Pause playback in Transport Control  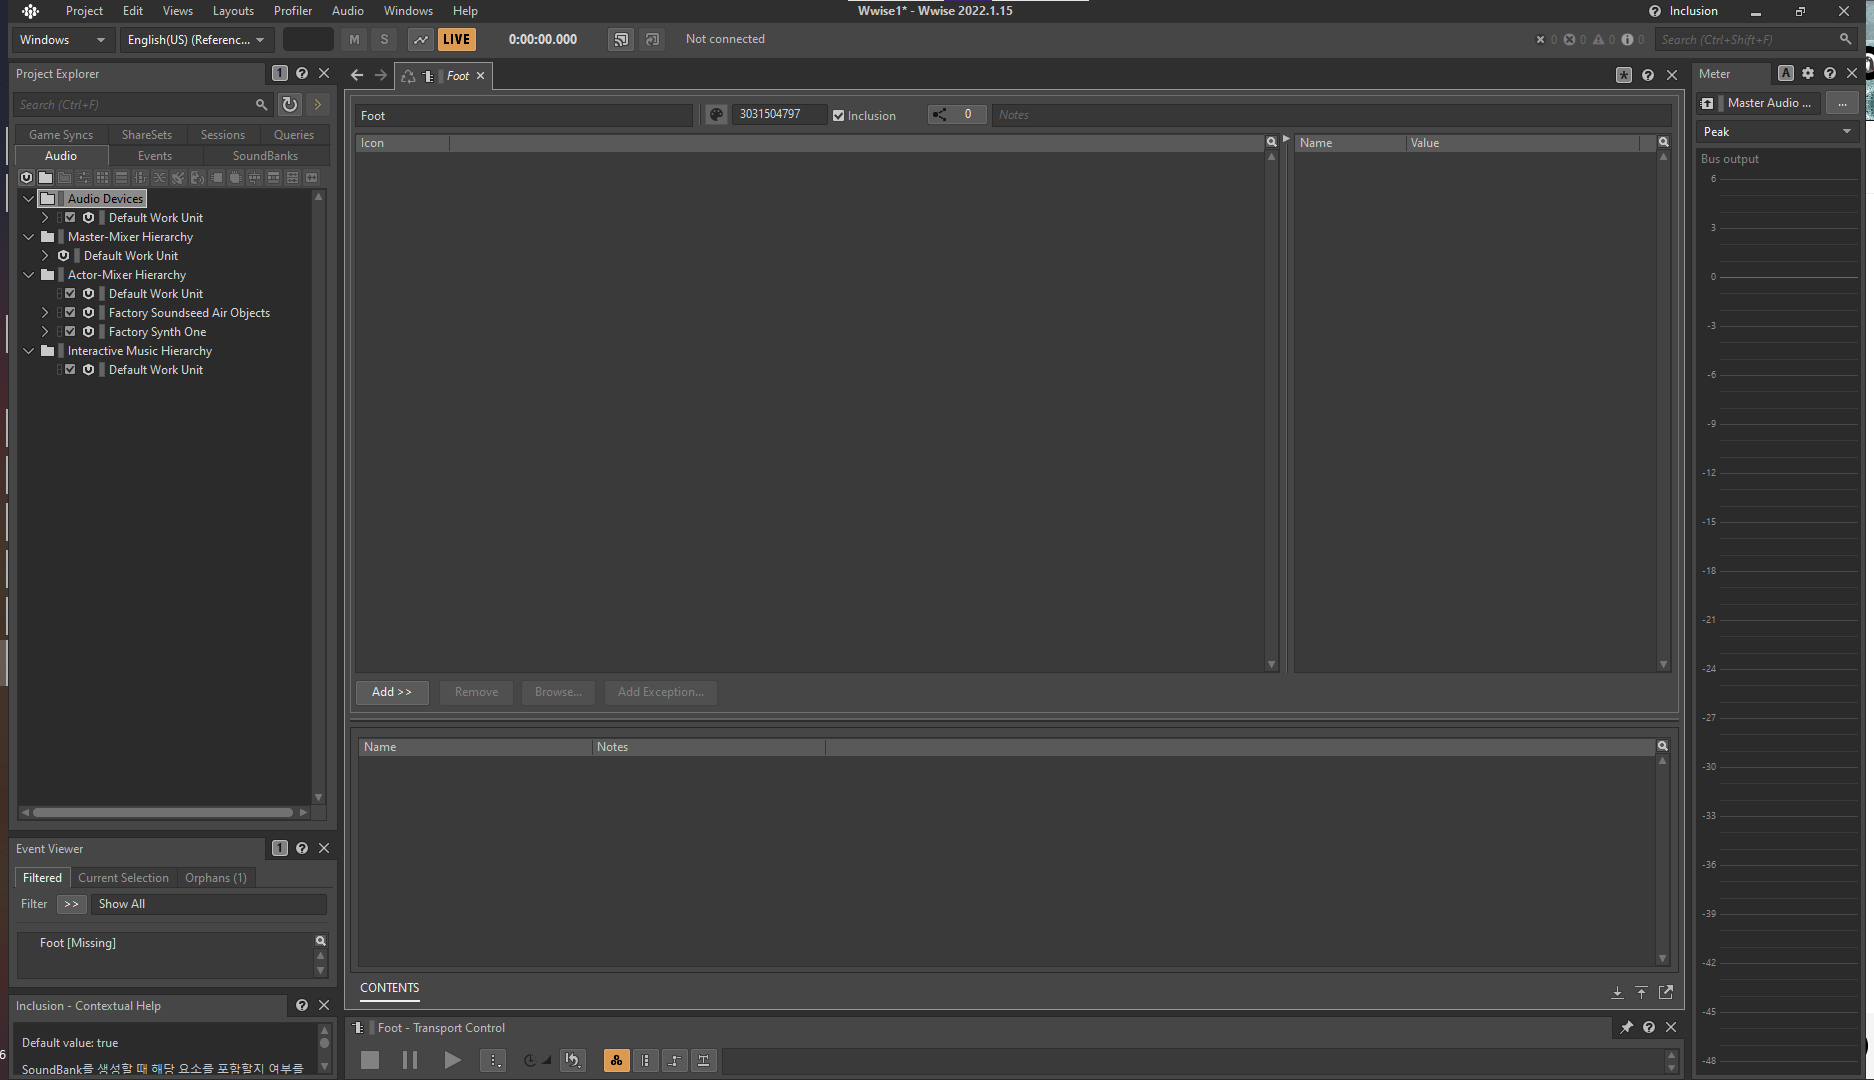click(410, 1060)
